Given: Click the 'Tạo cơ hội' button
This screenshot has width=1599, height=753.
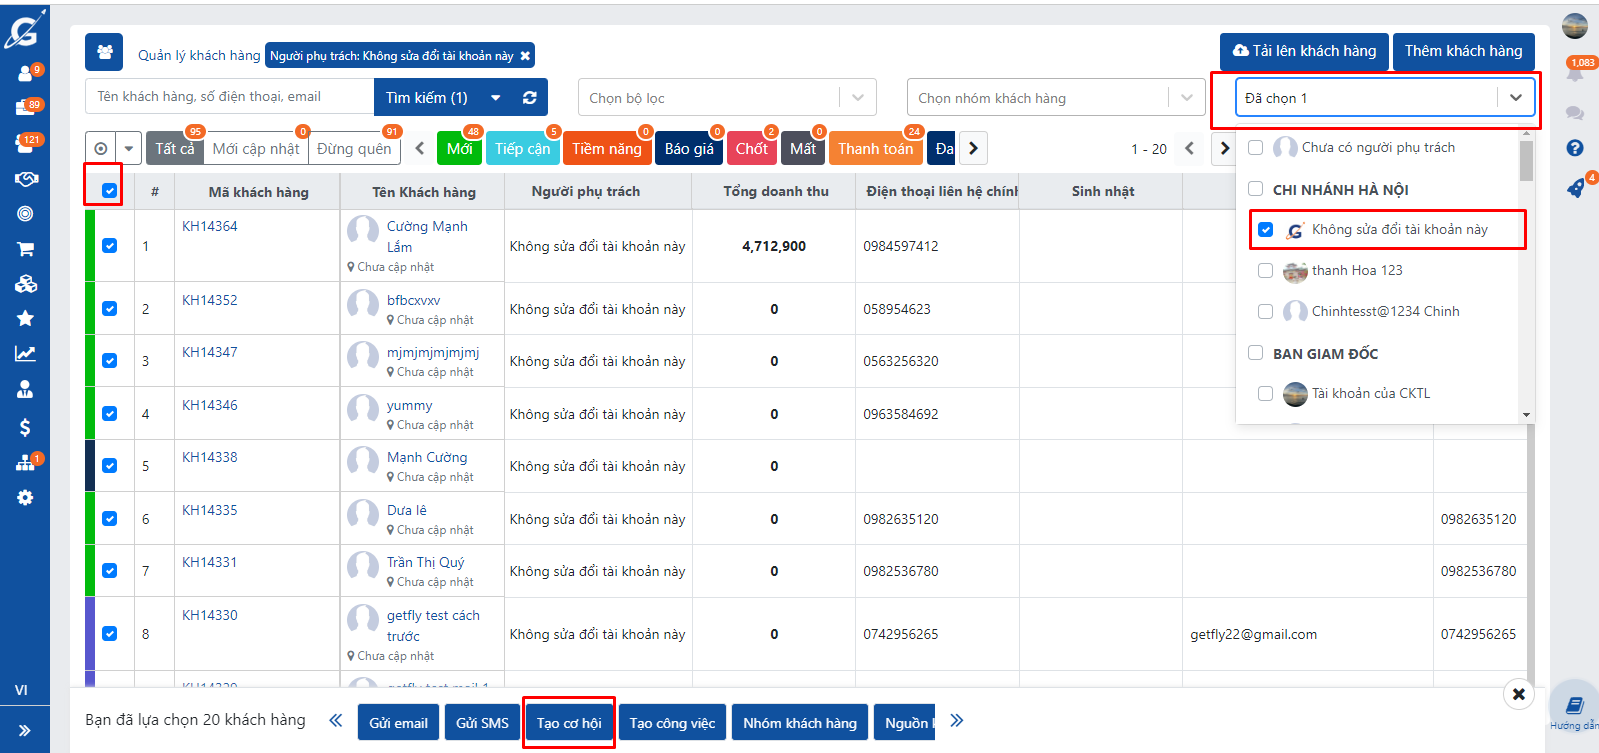Looking at the screenshot, I should [x=569, y=723].
